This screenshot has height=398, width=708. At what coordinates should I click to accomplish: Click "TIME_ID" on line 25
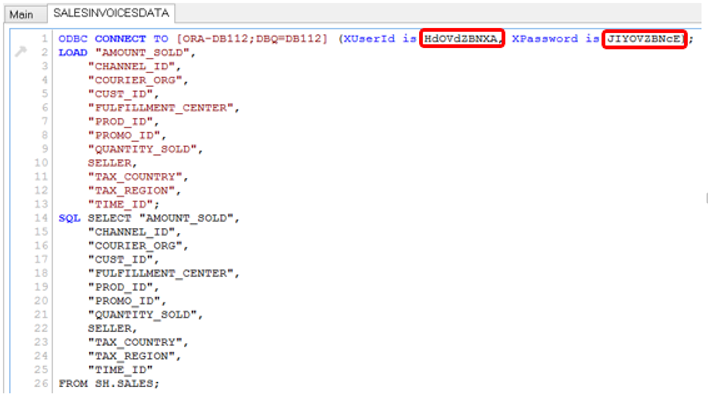[121, 370]
